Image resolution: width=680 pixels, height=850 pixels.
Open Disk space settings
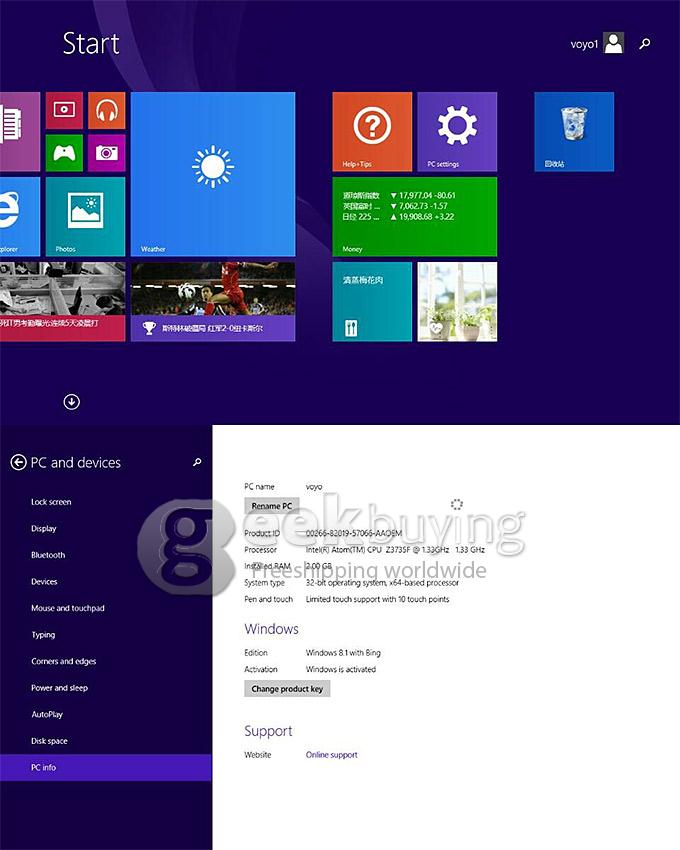(x=49, y=741)
